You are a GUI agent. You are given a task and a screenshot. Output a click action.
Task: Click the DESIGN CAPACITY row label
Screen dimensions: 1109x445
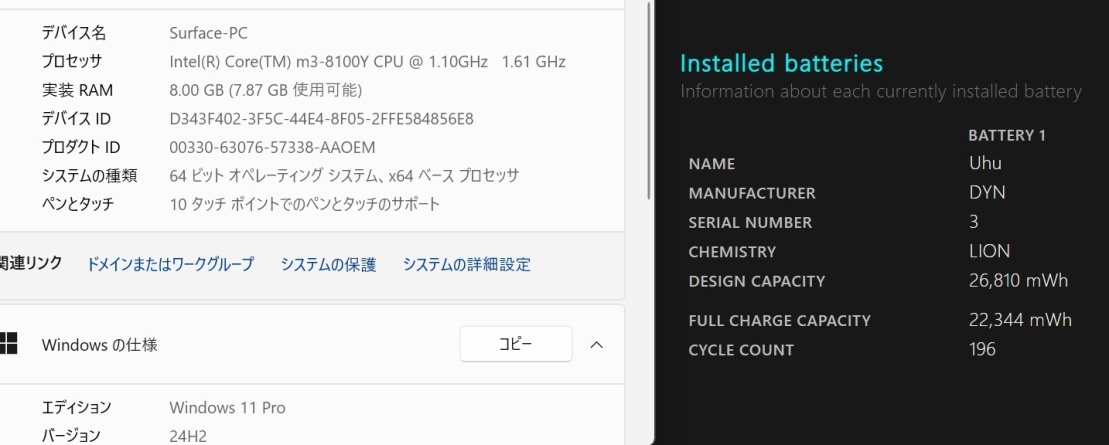[x=757, y=282]
